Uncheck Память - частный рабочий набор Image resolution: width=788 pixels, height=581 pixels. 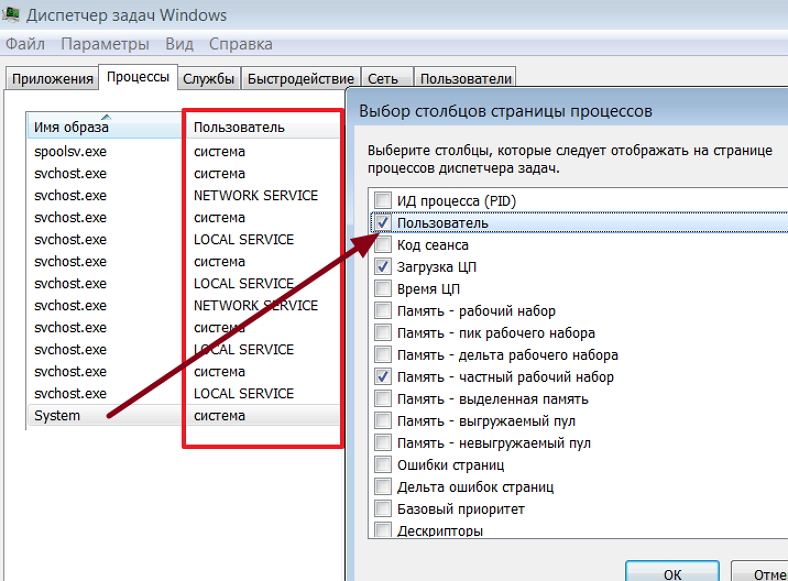pos(383,376)
